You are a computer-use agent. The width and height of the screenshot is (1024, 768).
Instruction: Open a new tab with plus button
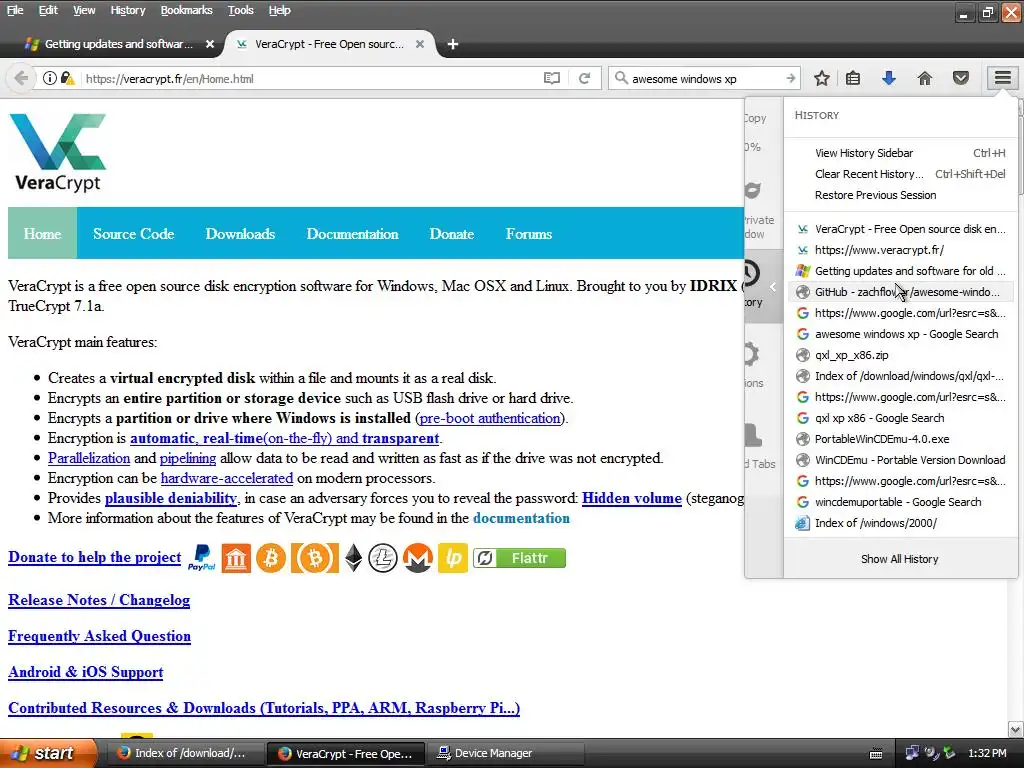click(x=453, y=44)
